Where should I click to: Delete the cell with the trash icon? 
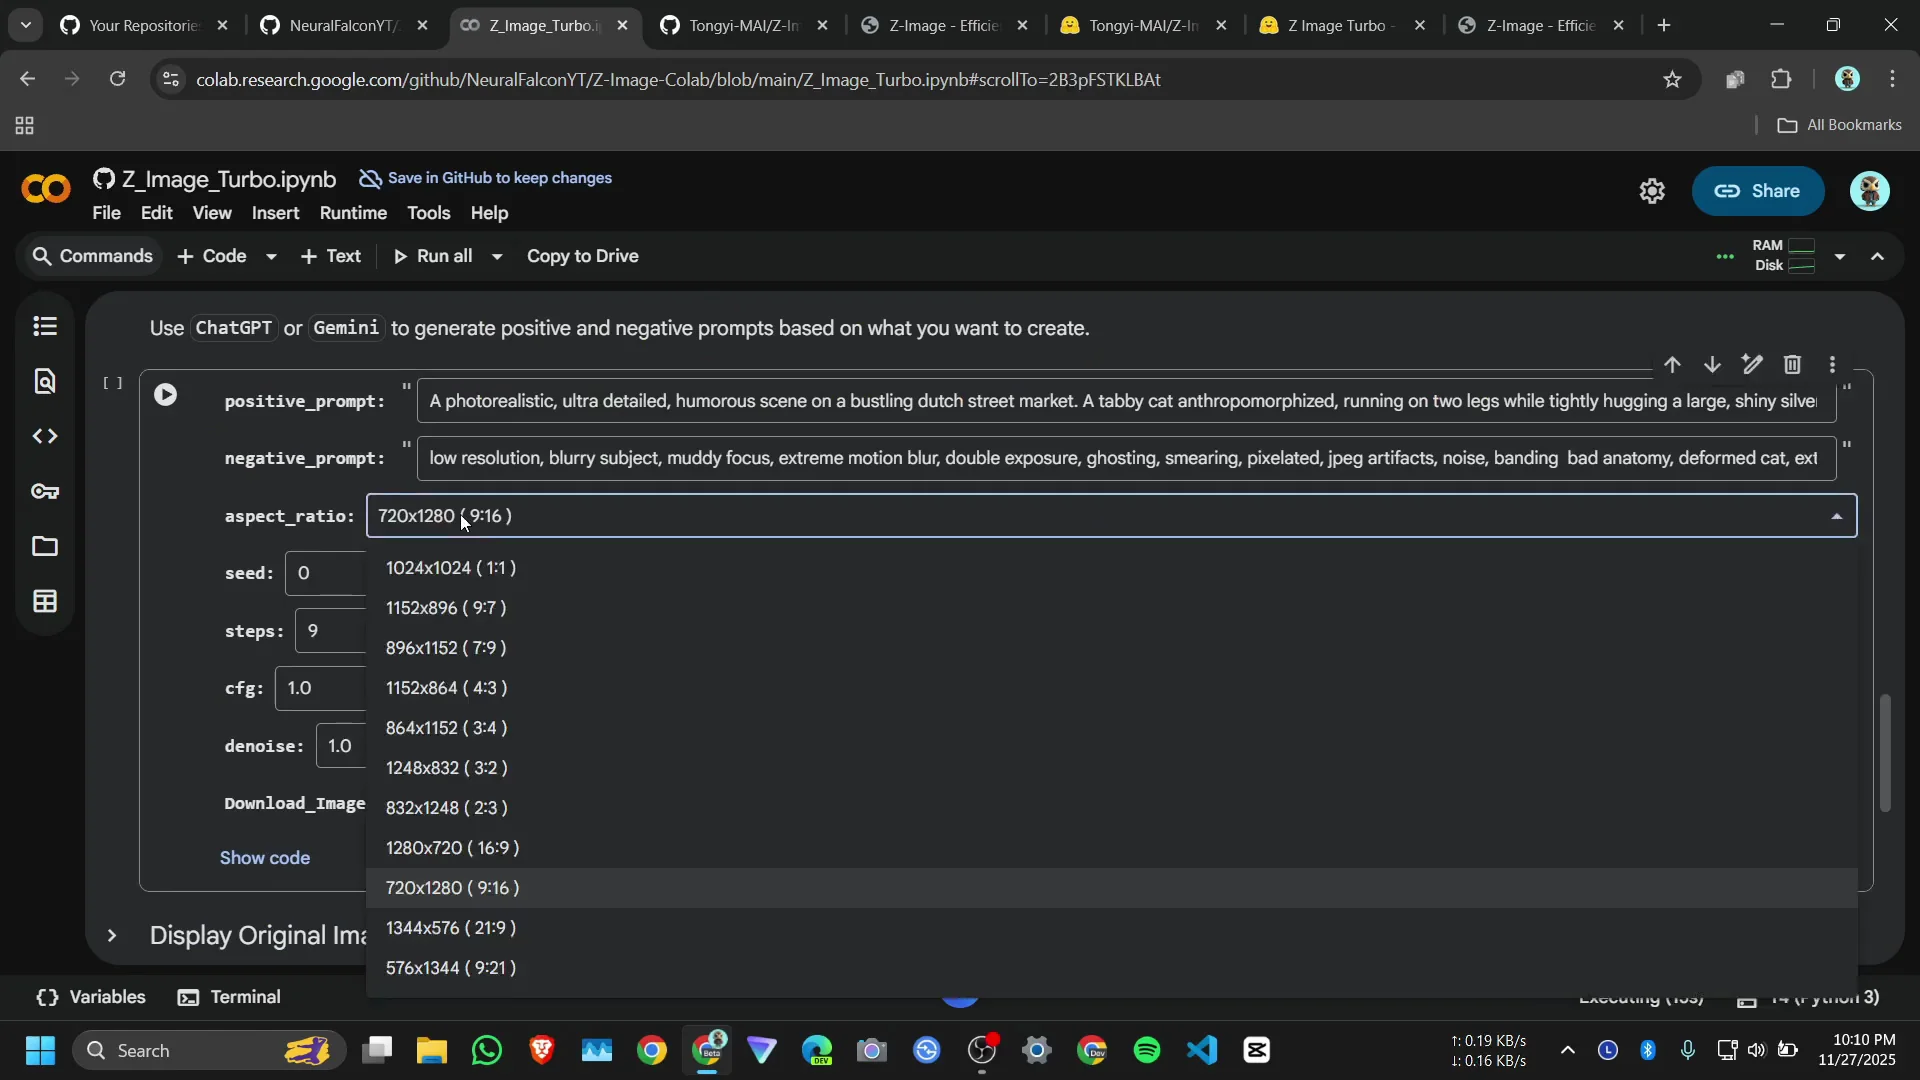click(x=1792, y=365)
